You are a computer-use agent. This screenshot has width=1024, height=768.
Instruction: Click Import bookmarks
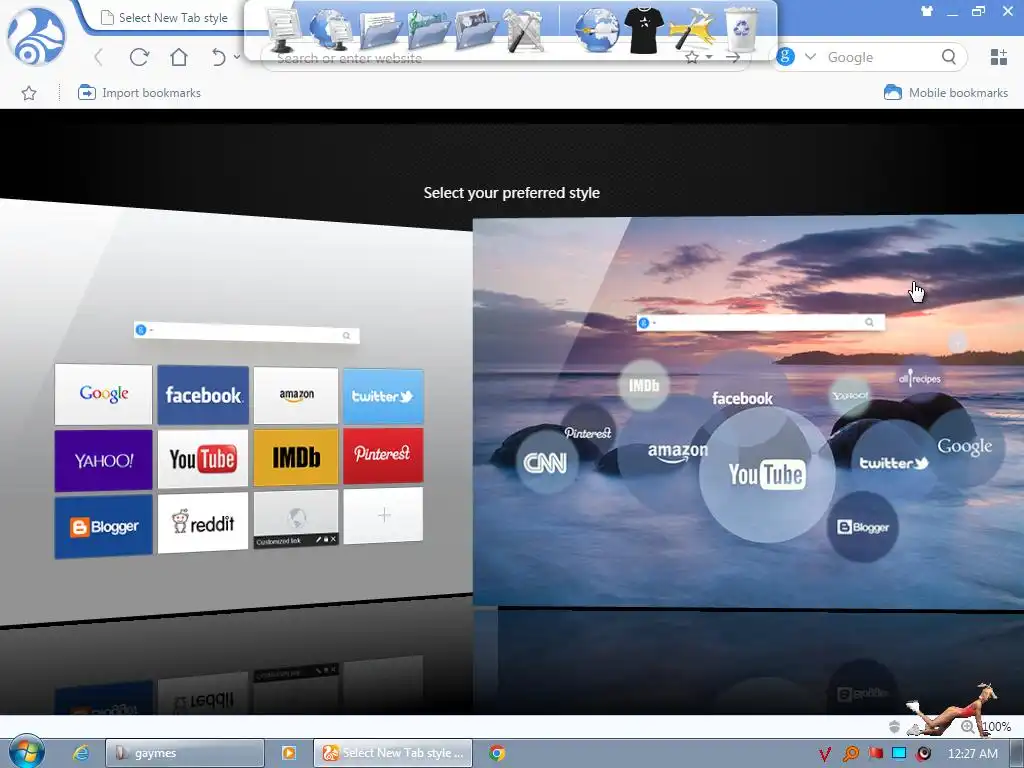tap(139, 93)
